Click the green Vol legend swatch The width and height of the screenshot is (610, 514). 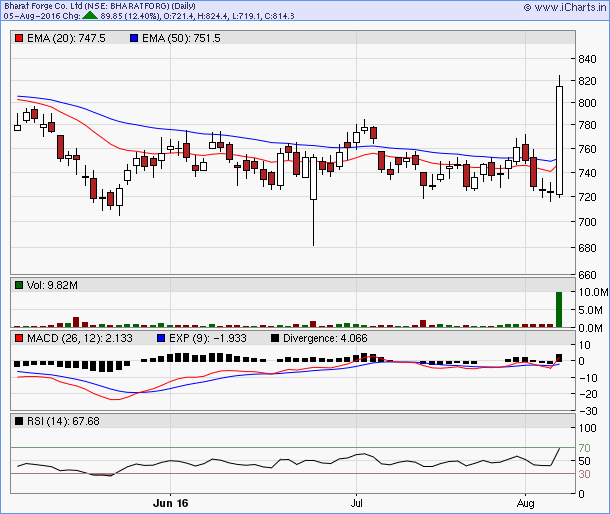click(x=19, y=285)
